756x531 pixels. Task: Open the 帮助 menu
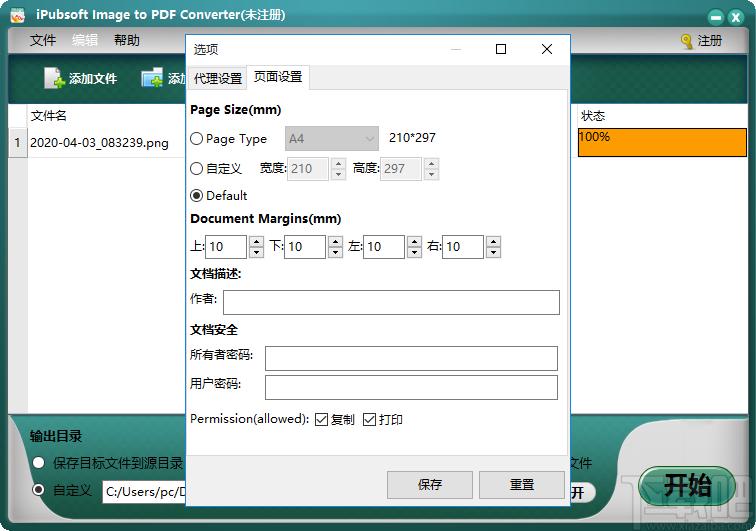(127, 40)
